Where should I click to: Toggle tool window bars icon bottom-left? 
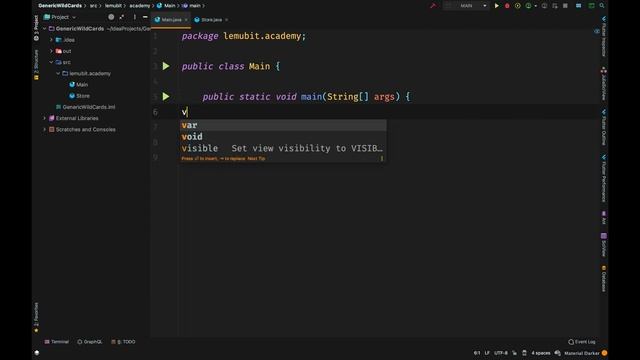point(37,353)
